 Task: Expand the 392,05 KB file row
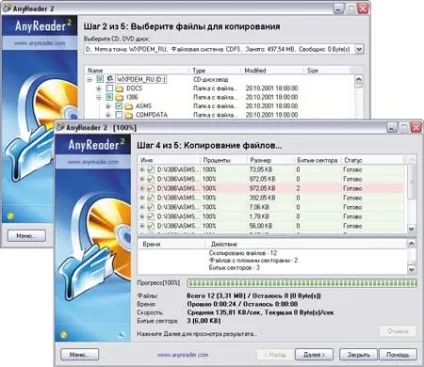click(142, 198)
